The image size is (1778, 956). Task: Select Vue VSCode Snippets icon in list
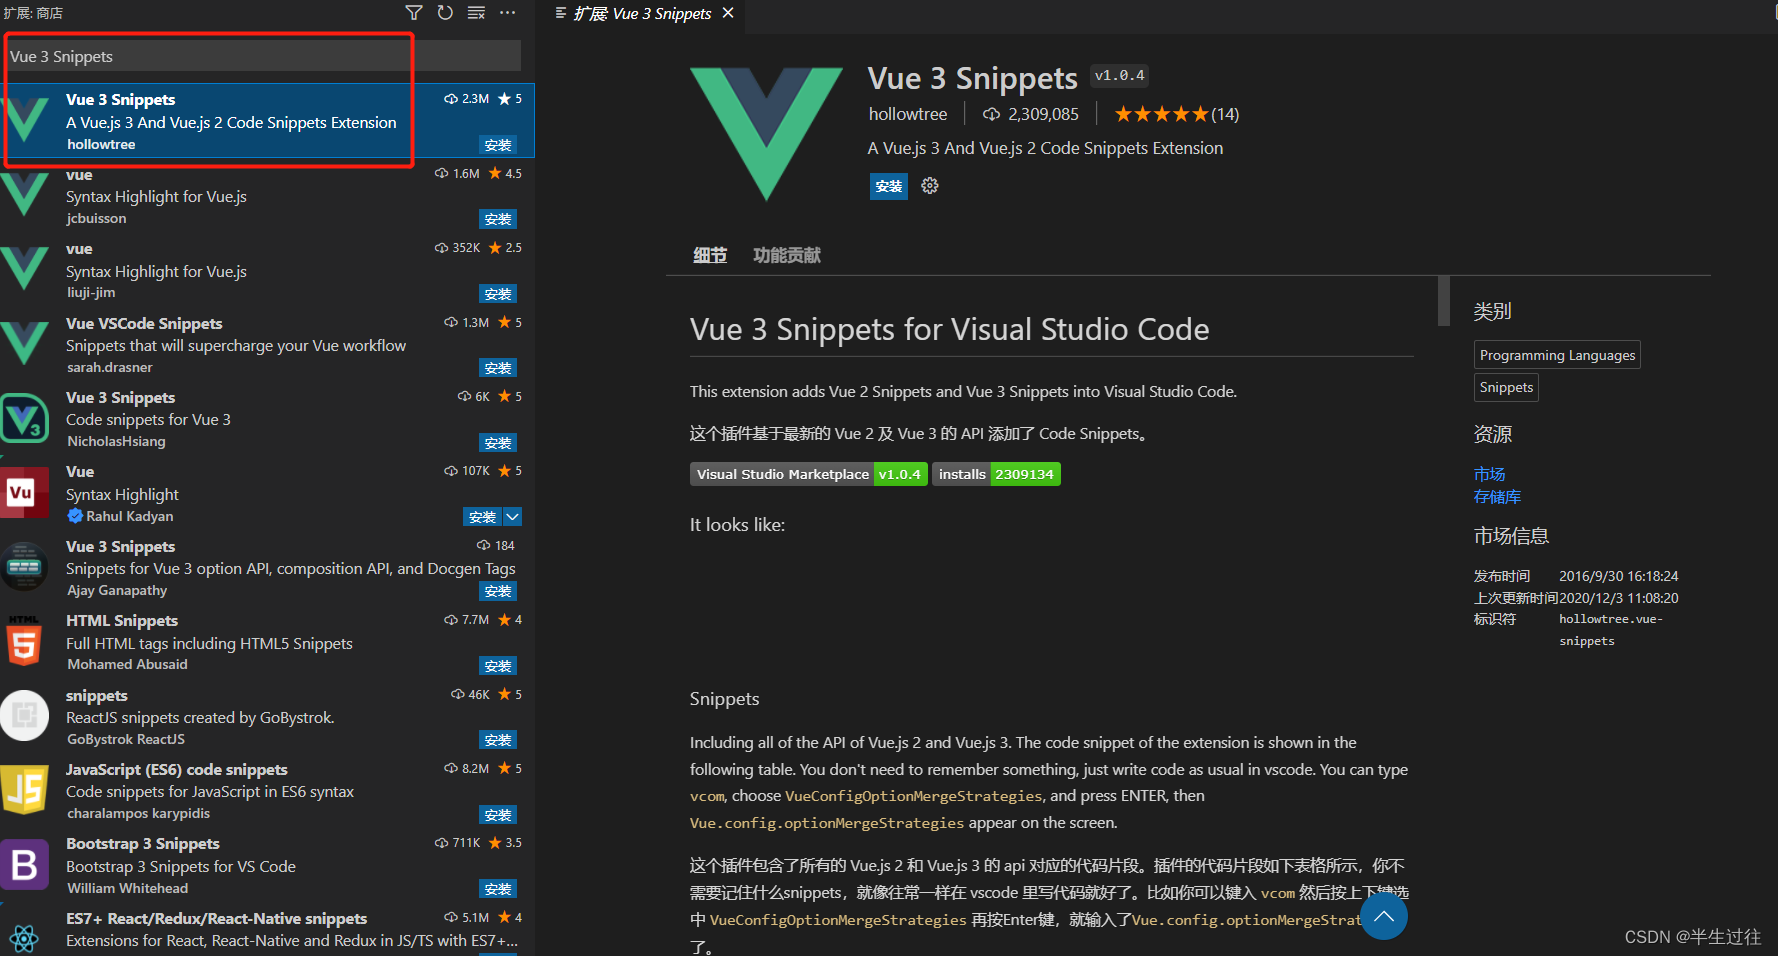point(25,343)
